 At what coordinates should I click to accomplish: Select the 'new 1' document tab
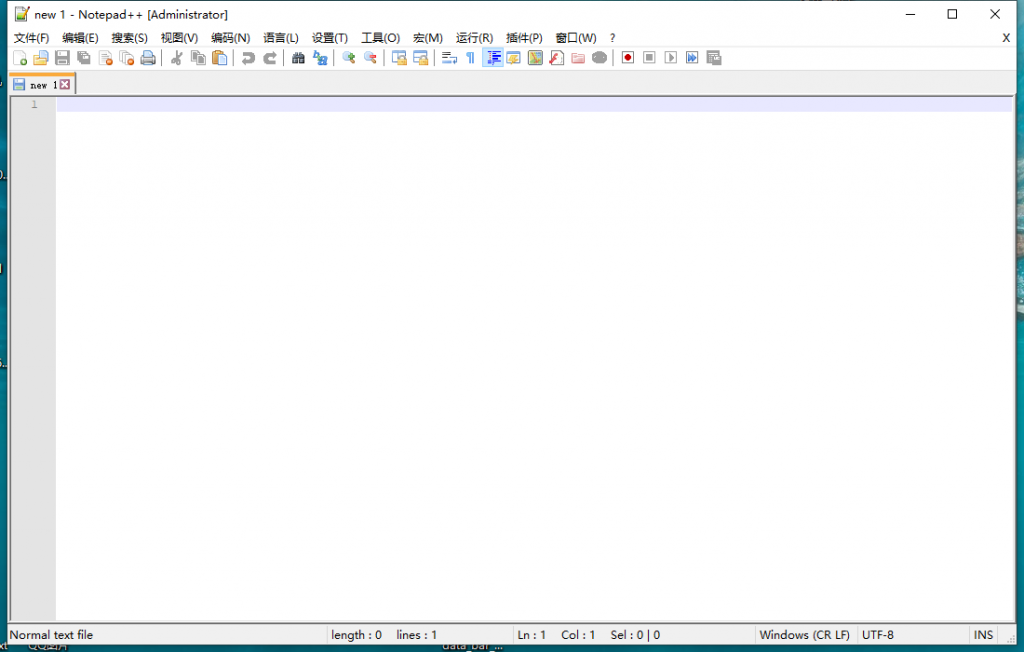point(38,85)
